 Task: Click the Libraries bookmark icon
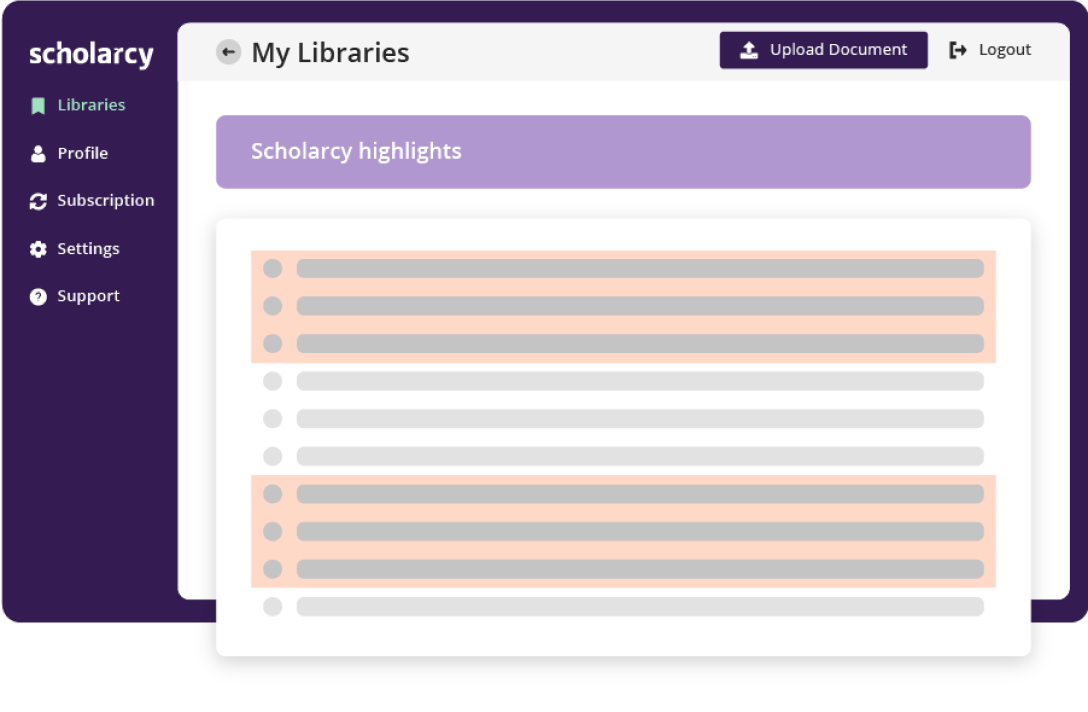click(x=38, y=105)
